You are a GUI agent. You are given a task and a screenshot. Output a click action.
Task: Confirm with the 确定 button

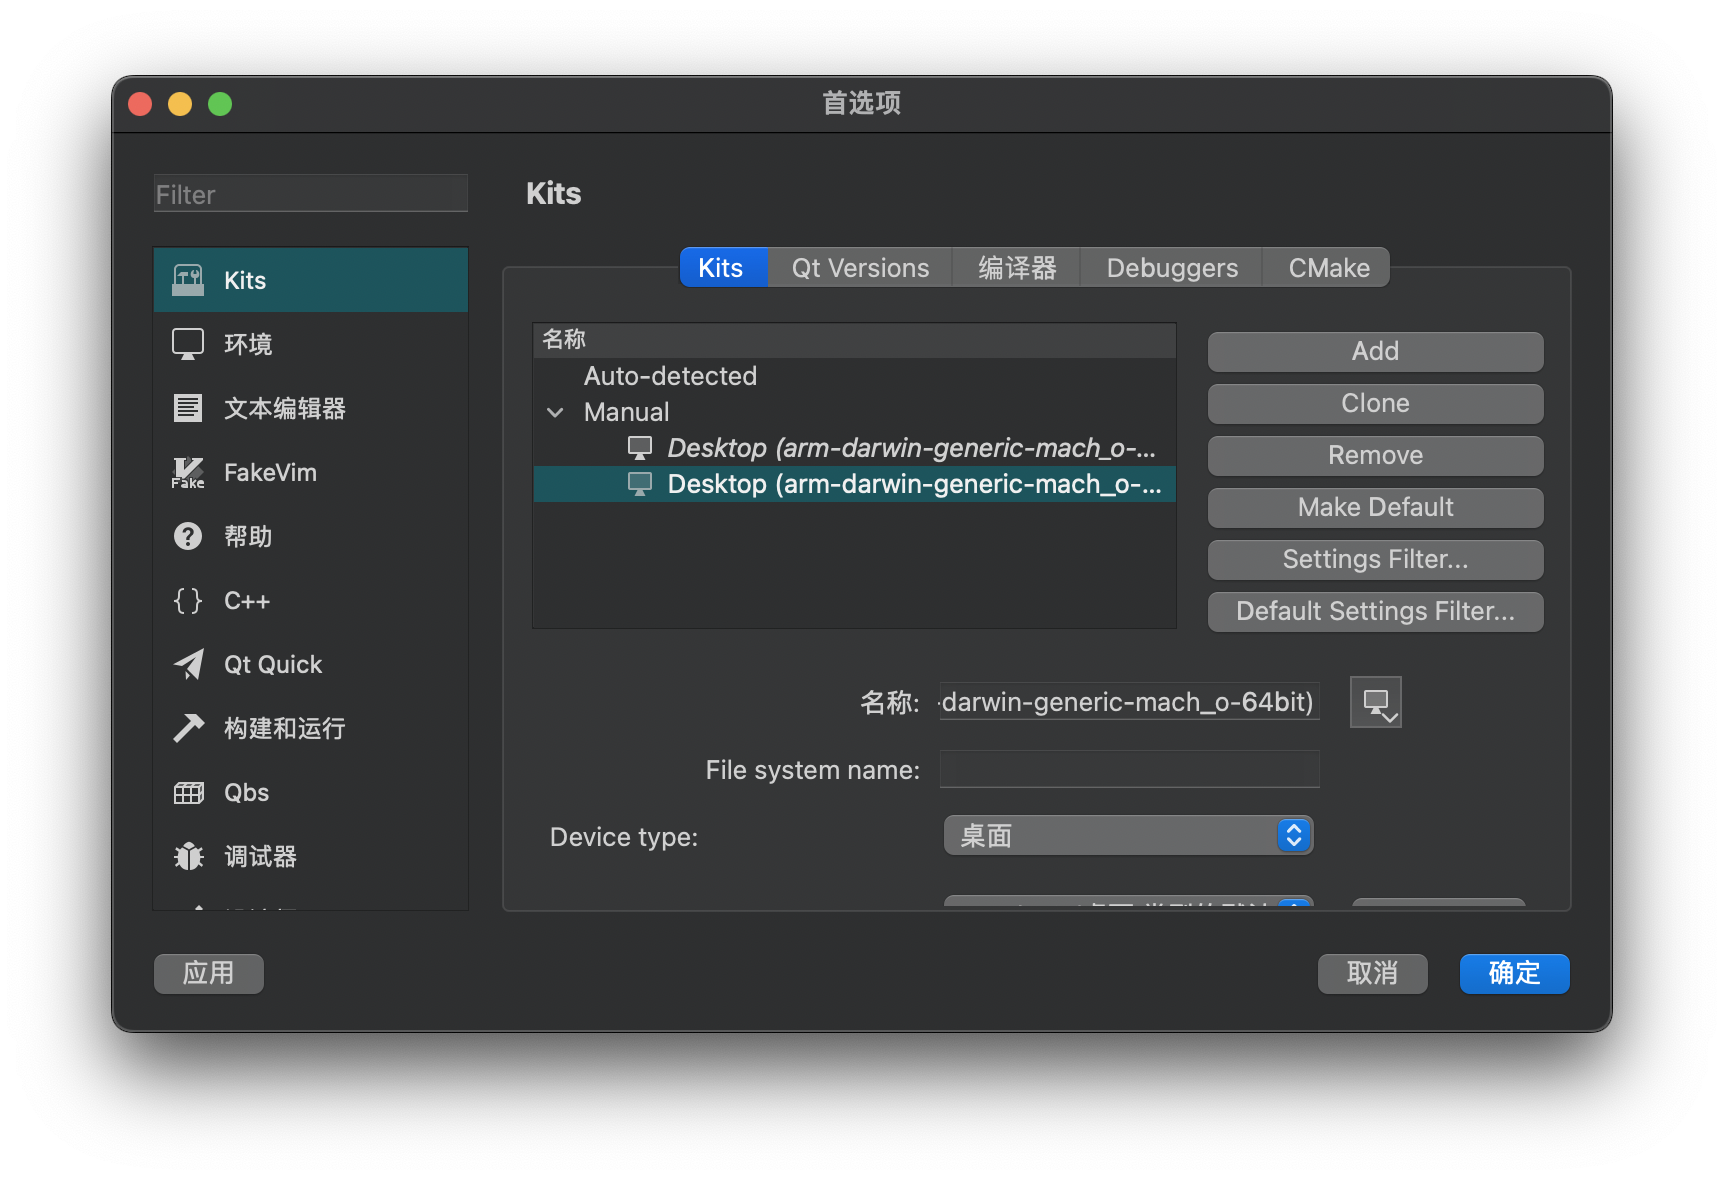(1514, 973)
